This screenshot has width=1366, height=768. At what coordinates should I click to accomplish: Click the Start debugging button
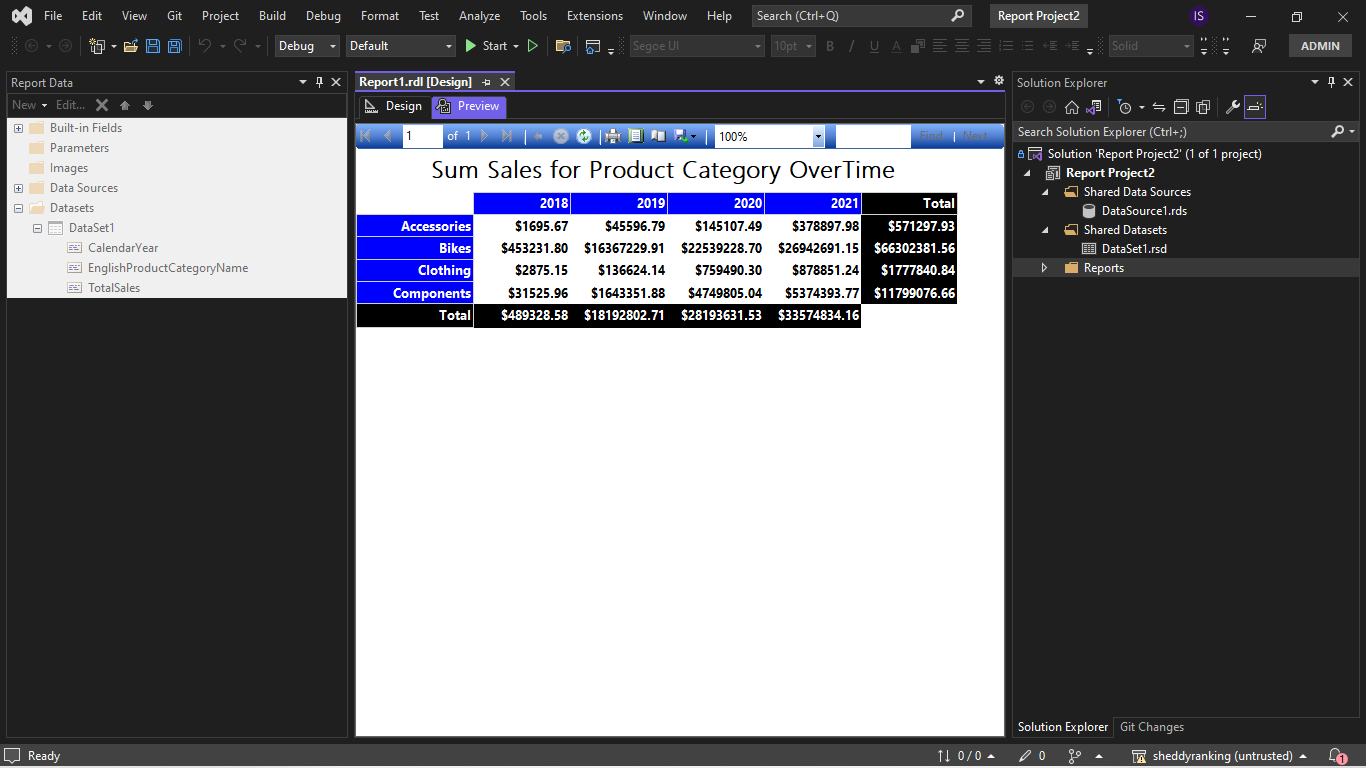(x=490, y=46)
